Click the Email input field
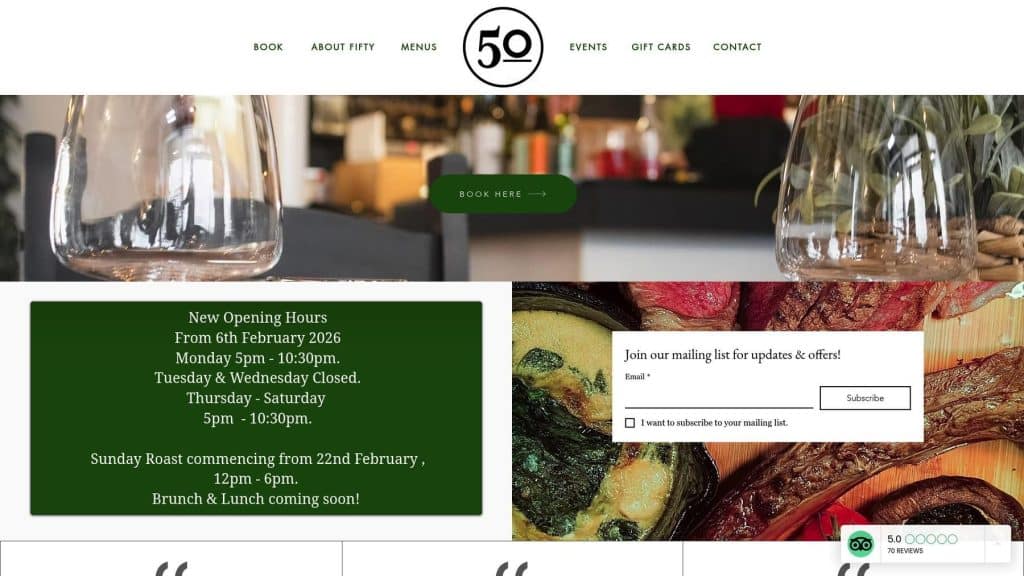The width and height of the screenshot is (1024, 576). [719, 398]
